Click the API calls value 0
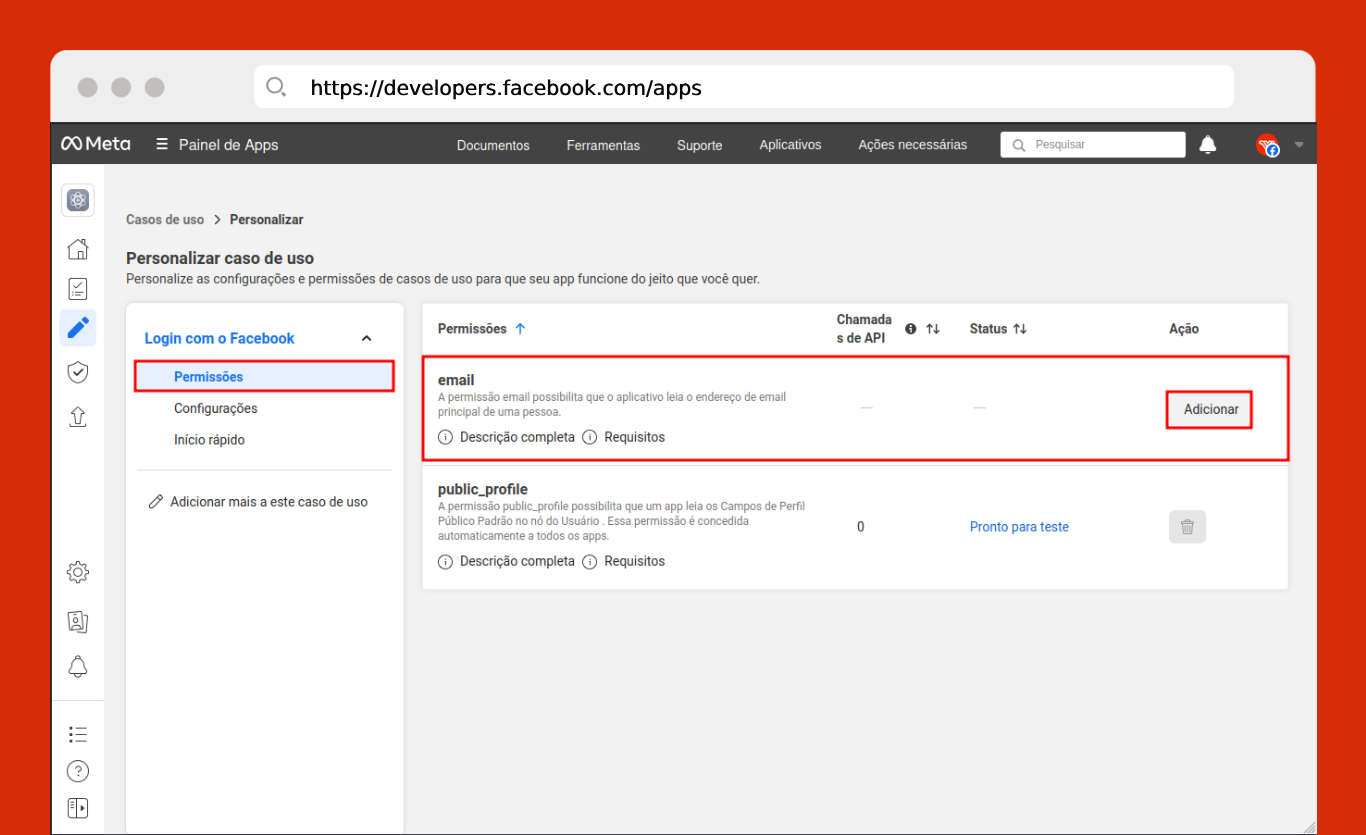Screen dimensions: 1366x835 [x=861, y=527]
